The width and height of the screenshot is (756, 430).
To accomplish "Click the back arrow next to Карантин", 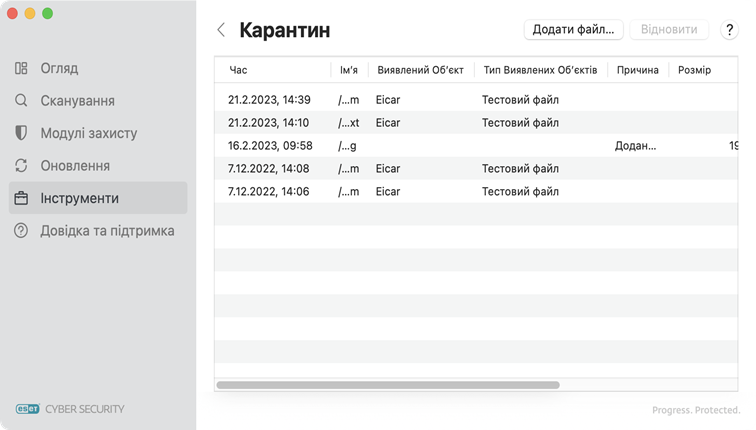I will click(x=221, y=30).
